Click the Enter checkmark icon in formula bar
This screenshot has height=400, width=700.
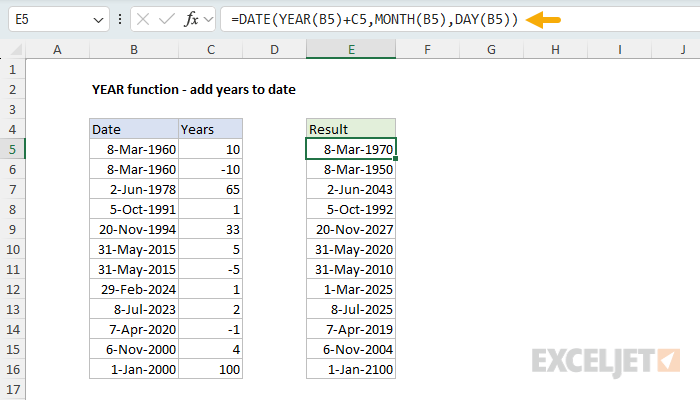[x=167, y=20]
